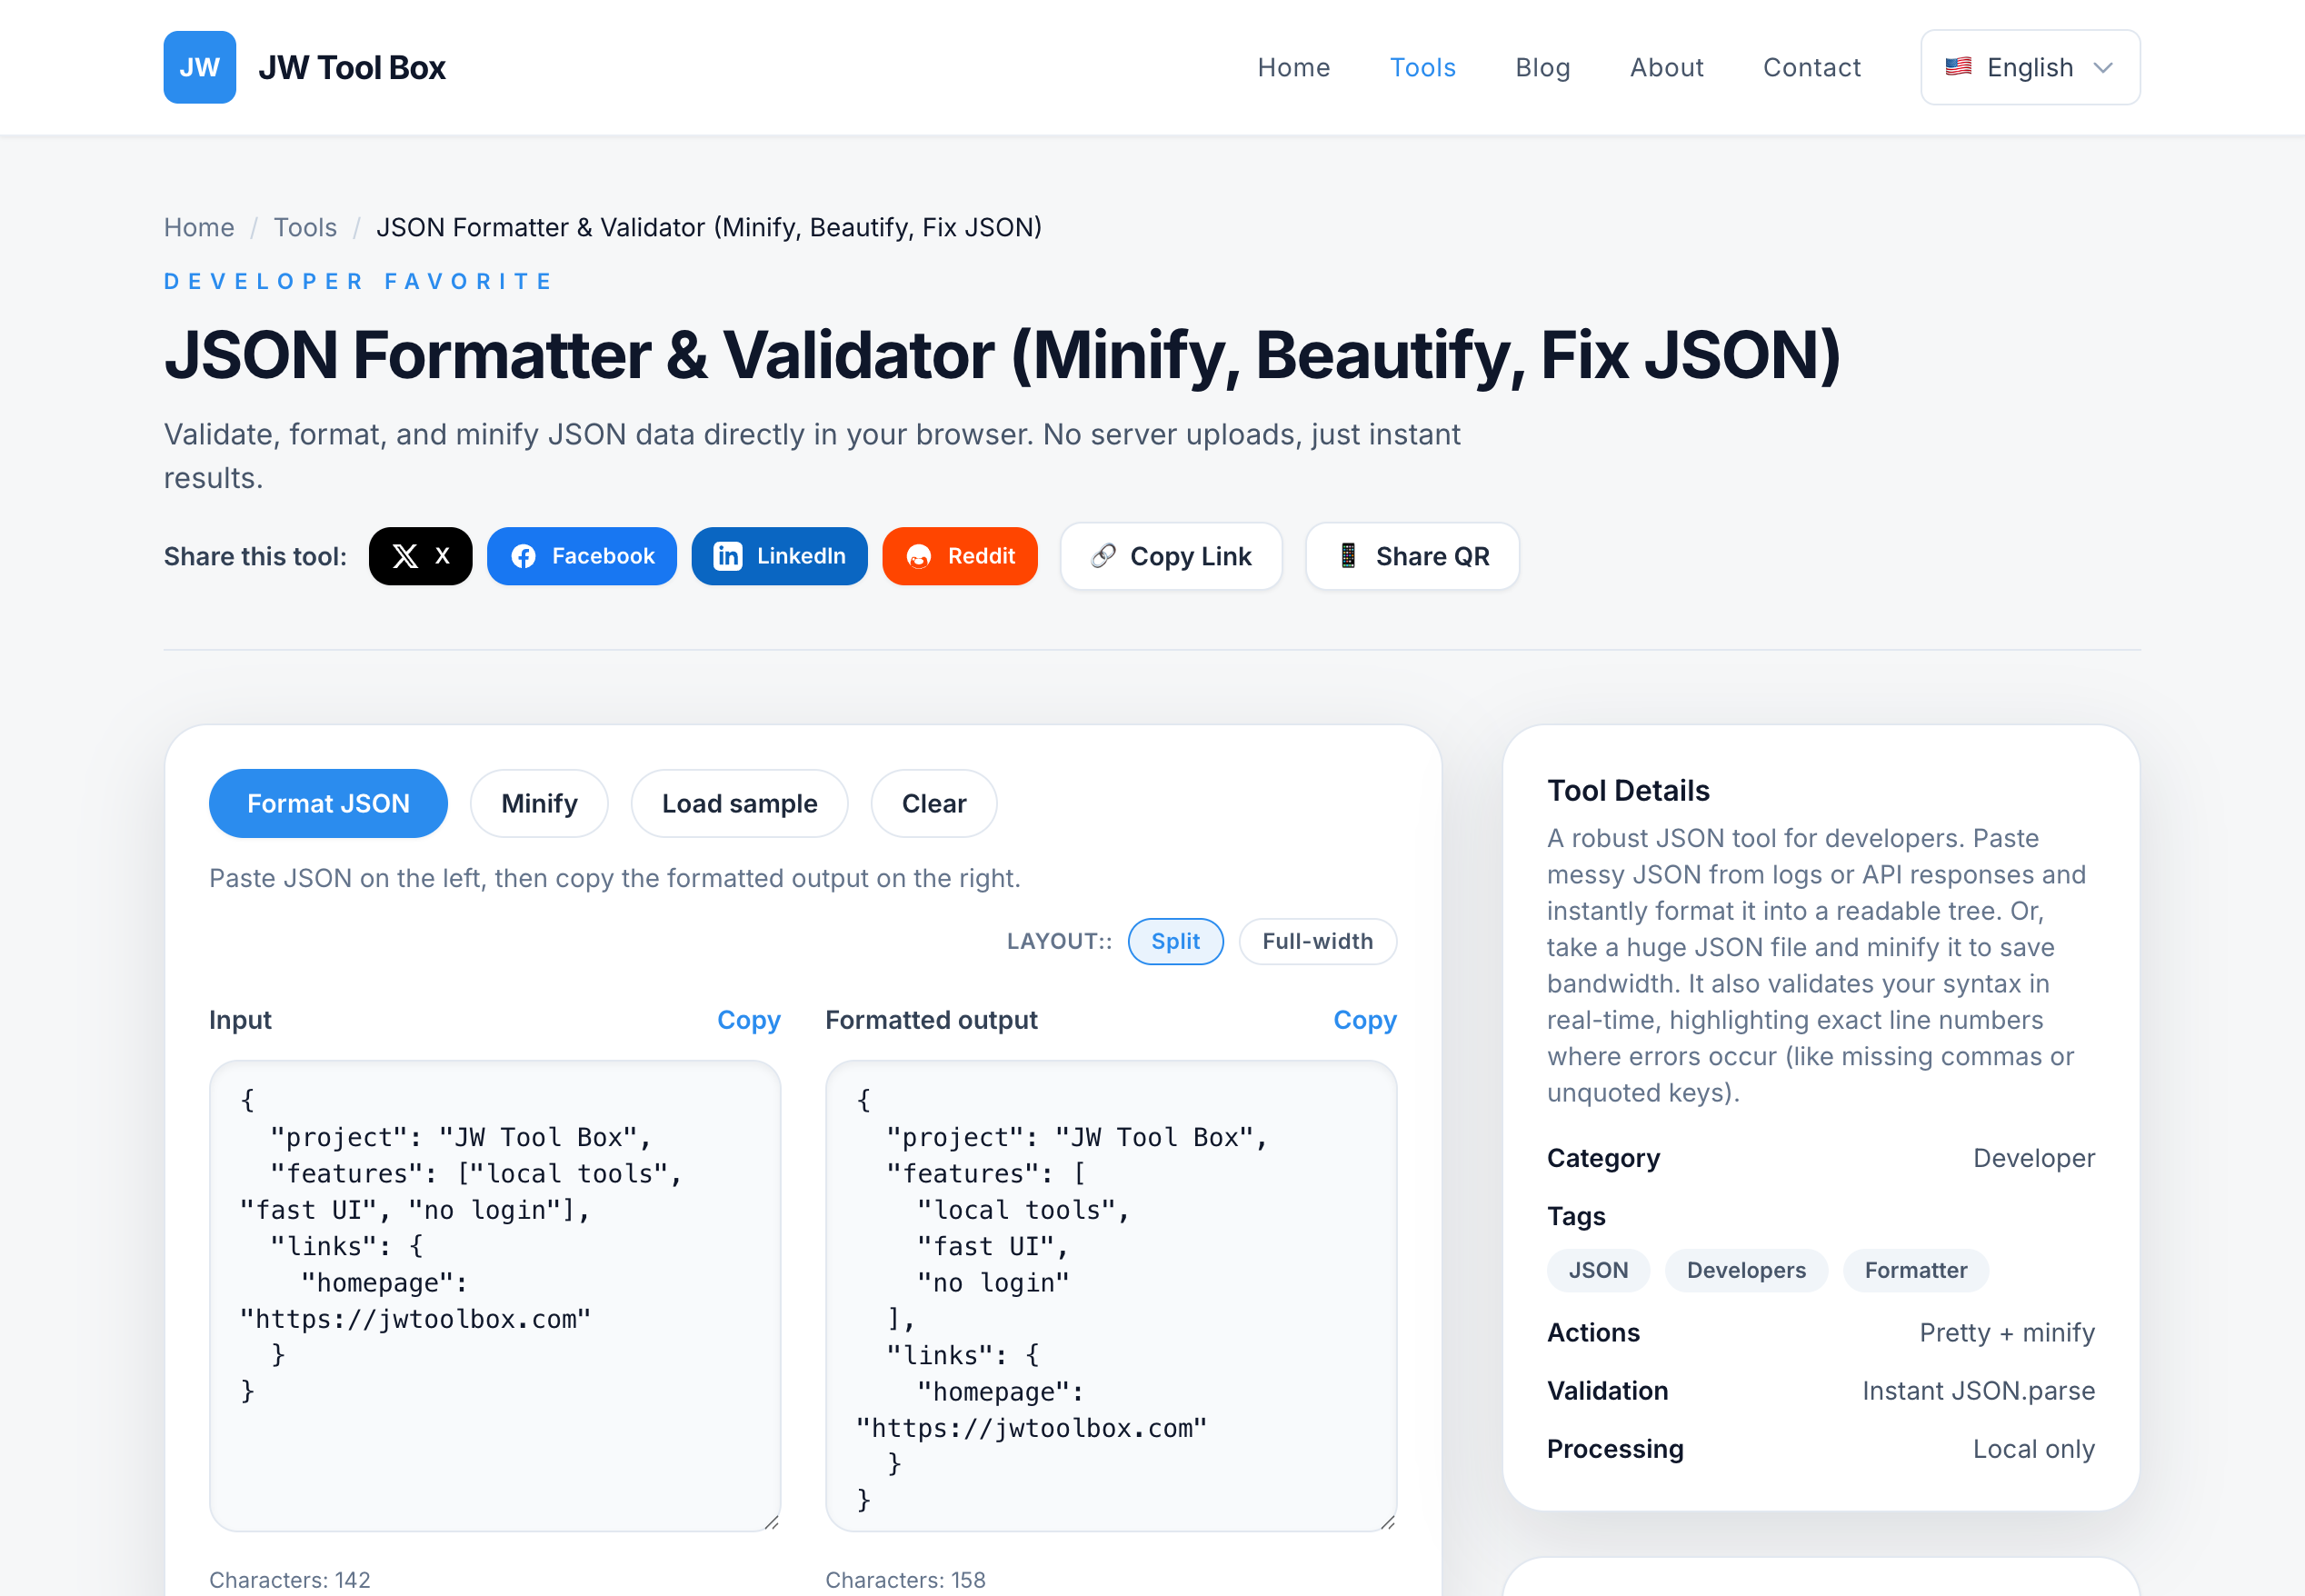Click the 'Local only' processing value
The image size is (2305, 1596).
click(x=2033, y=1449)
